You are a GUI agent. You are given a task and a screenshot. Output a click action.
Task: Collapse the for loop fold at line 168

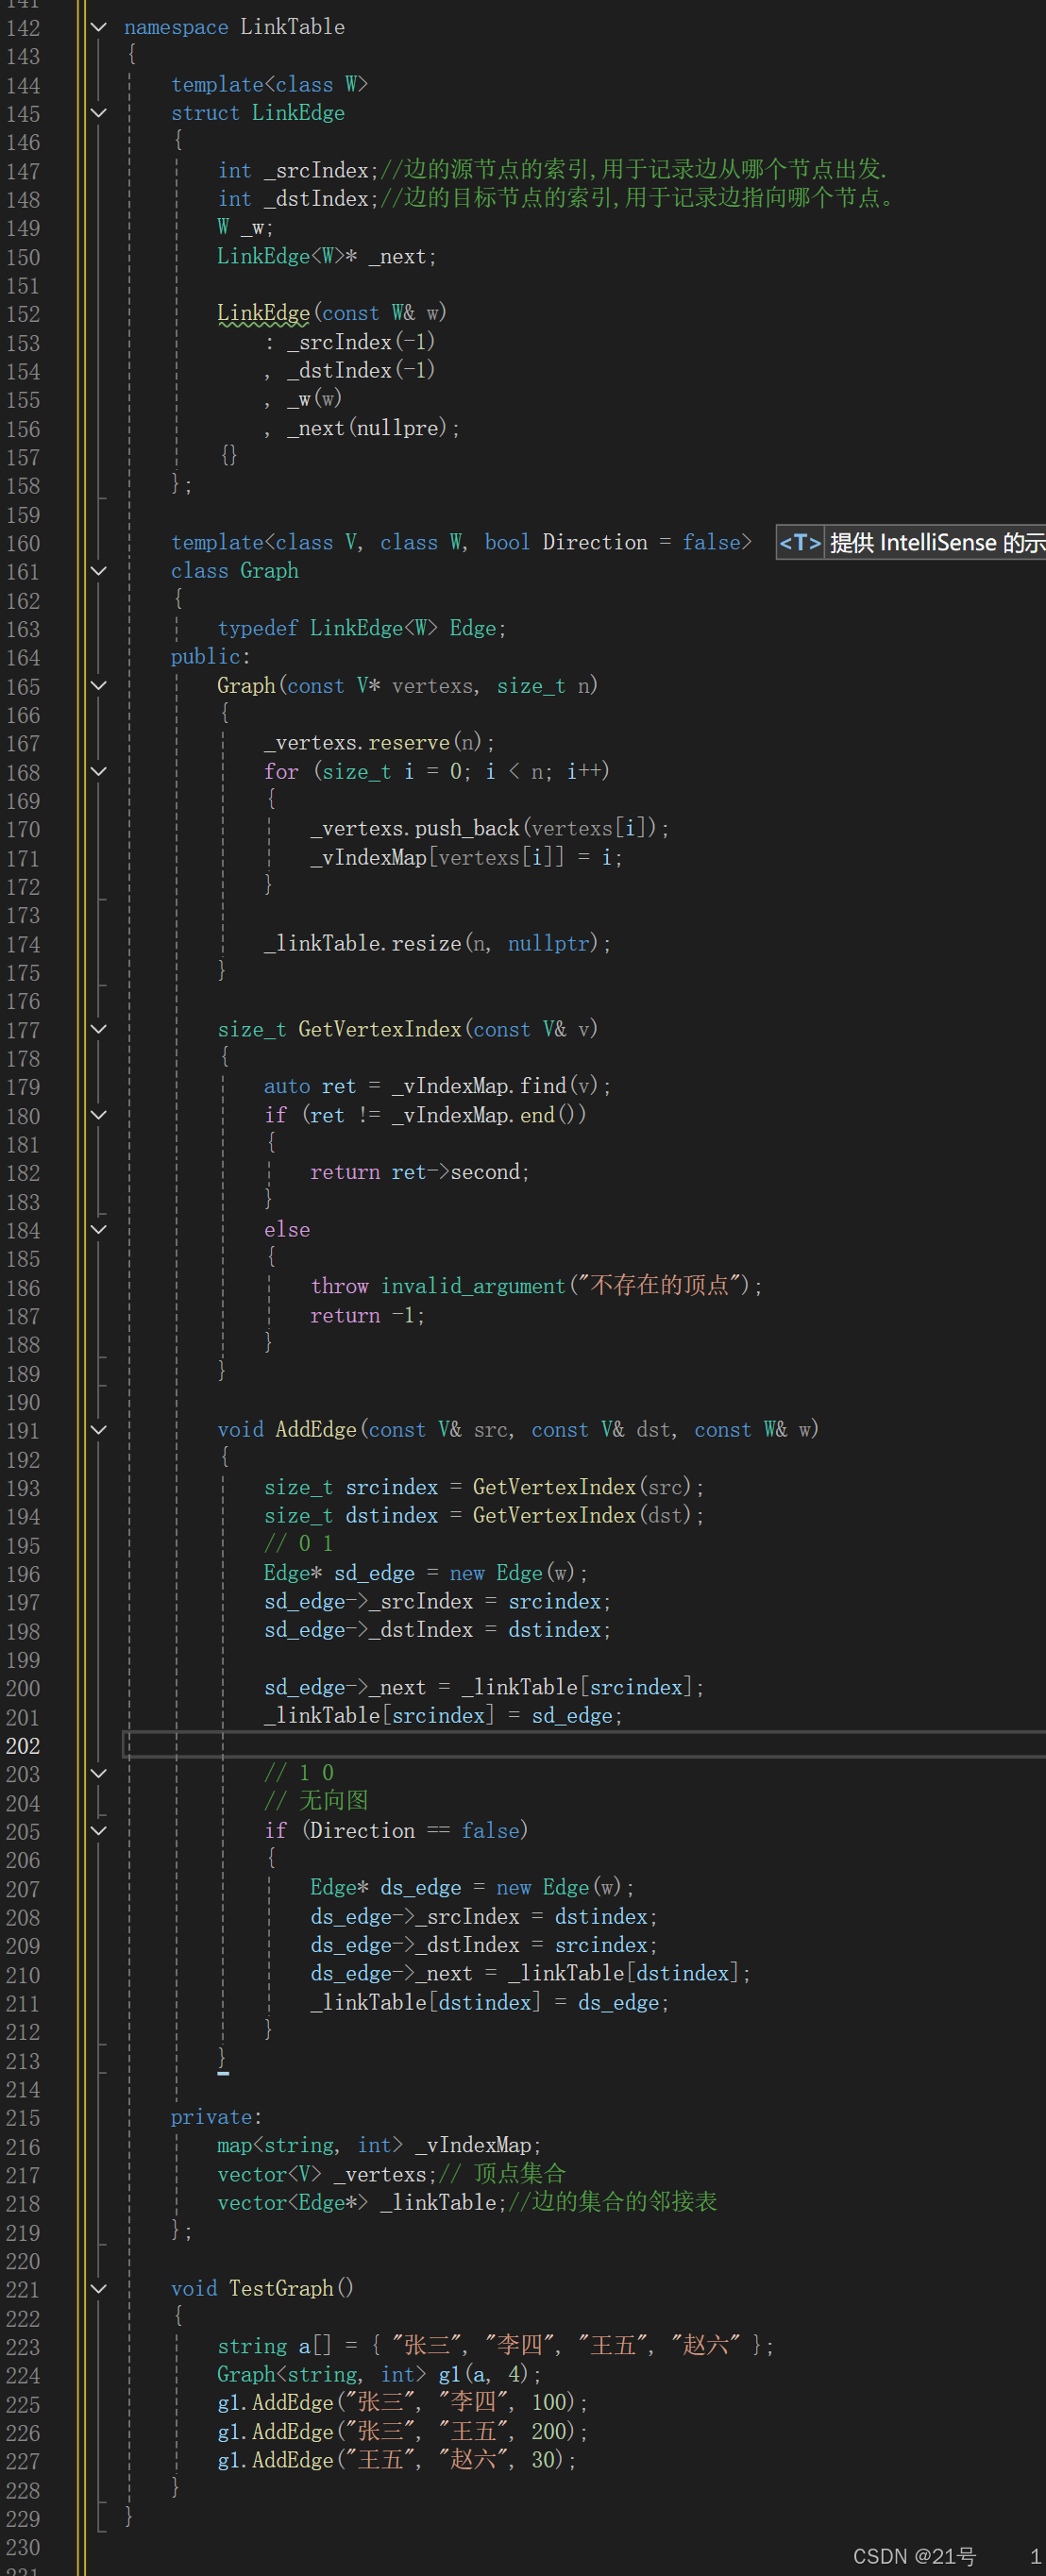[x=99, y=771]
